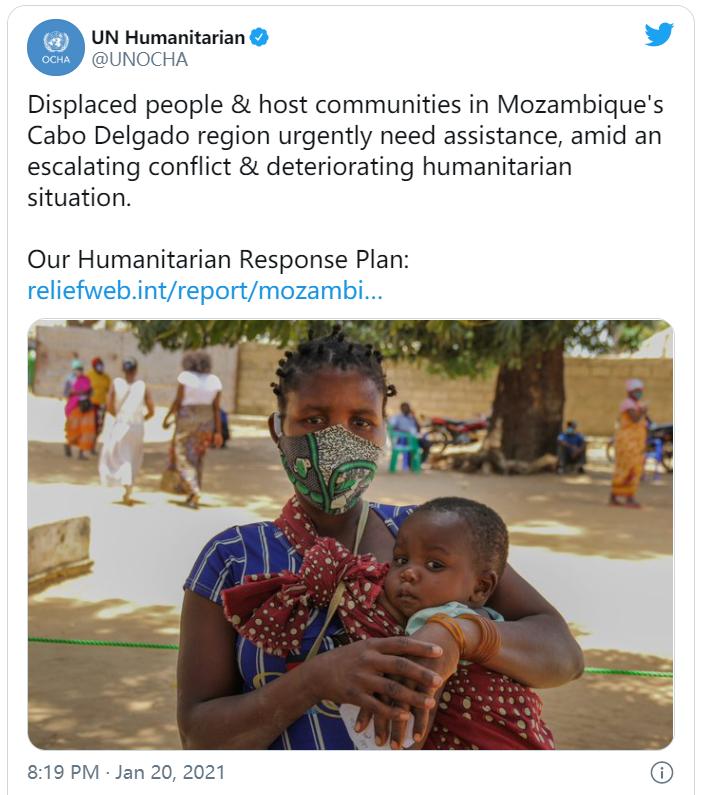Click the word "situation." in tweet text
Image resolution: width=707 pixels, height=795 pixels.
(79, 197)
